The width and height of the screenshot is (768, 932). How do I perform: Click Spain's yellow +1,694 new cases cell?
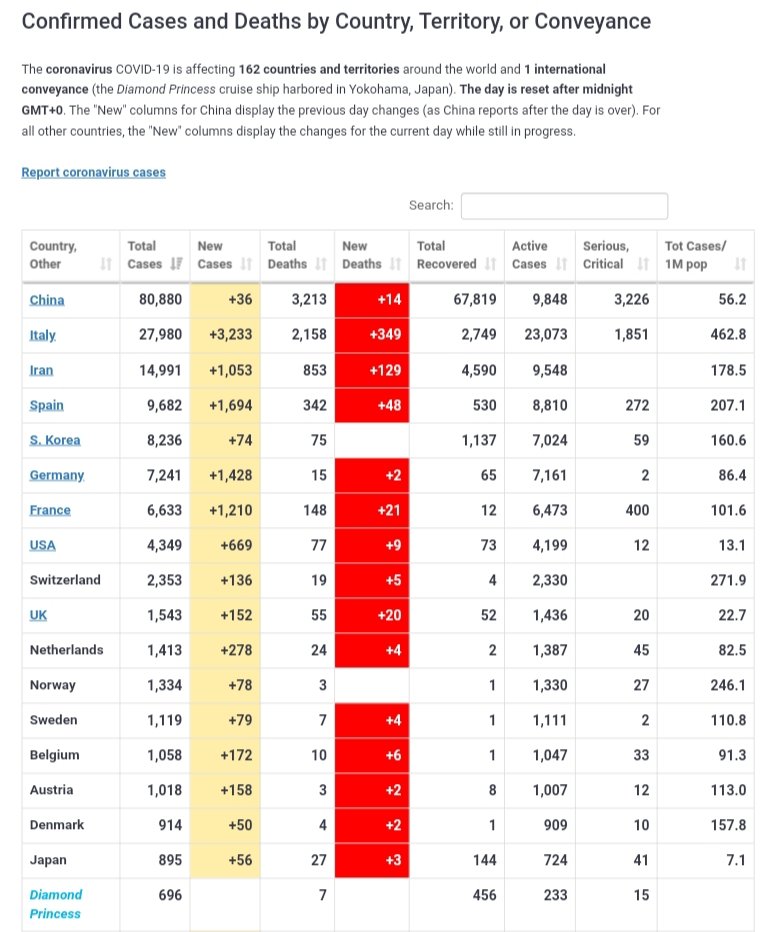point(225,405)
